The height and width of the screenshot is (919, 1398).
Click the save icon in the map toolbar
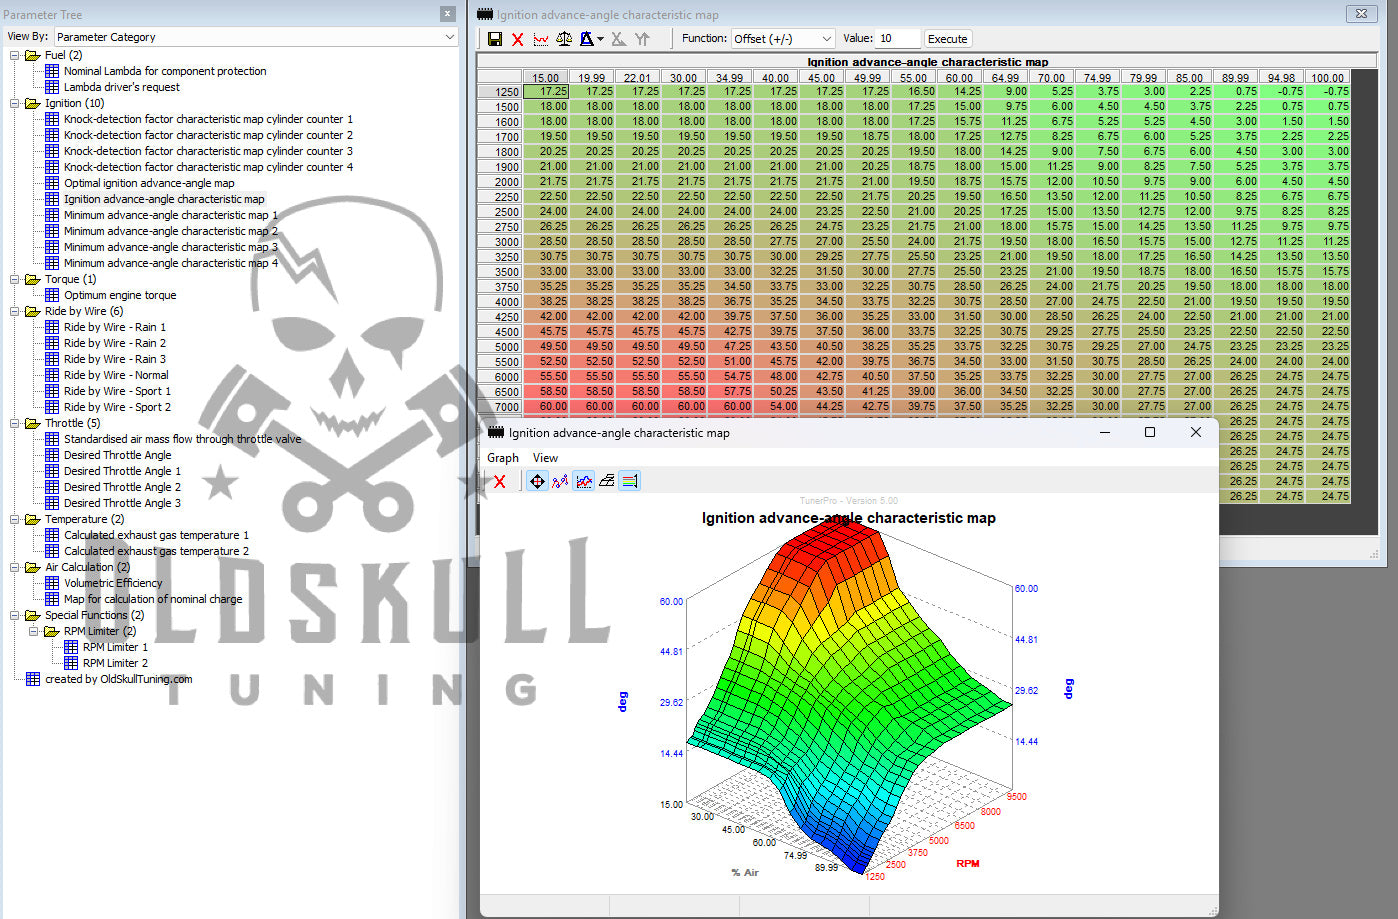pyautogui.click(x=494, y=39)
